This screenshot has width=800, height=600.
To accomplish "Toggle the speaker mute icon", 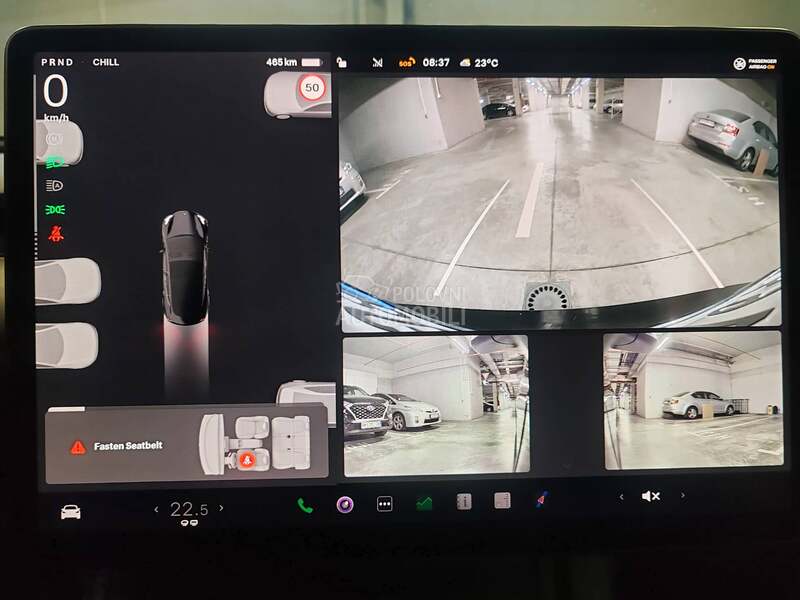I will pyautogui.click(x=651, y=496).
